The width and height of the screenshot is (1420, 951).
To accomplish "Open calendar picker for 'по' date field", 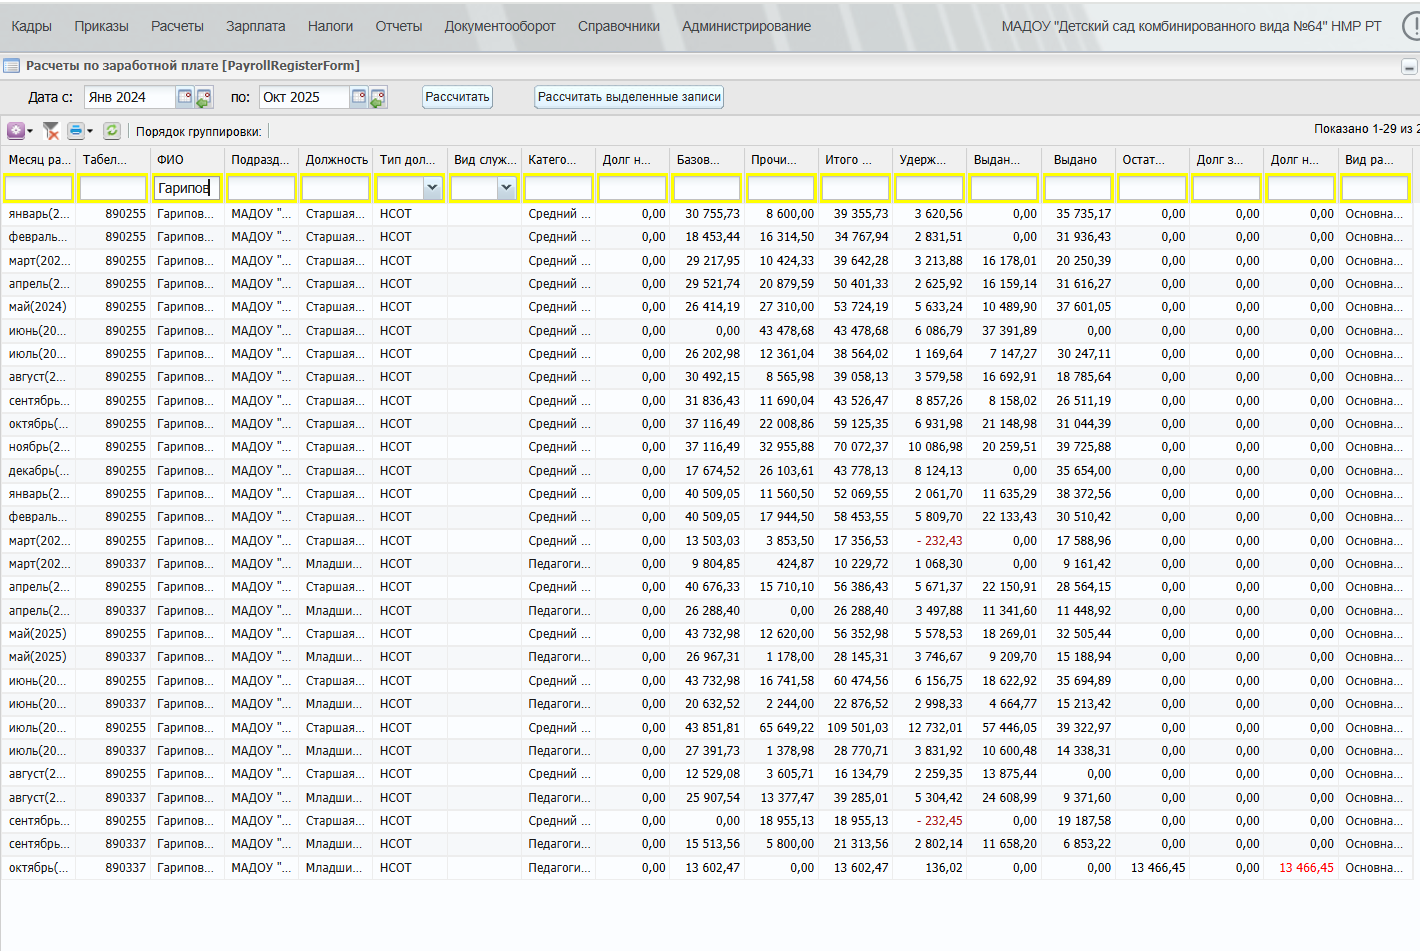I will pyautogui.click(x=358, y=97).
